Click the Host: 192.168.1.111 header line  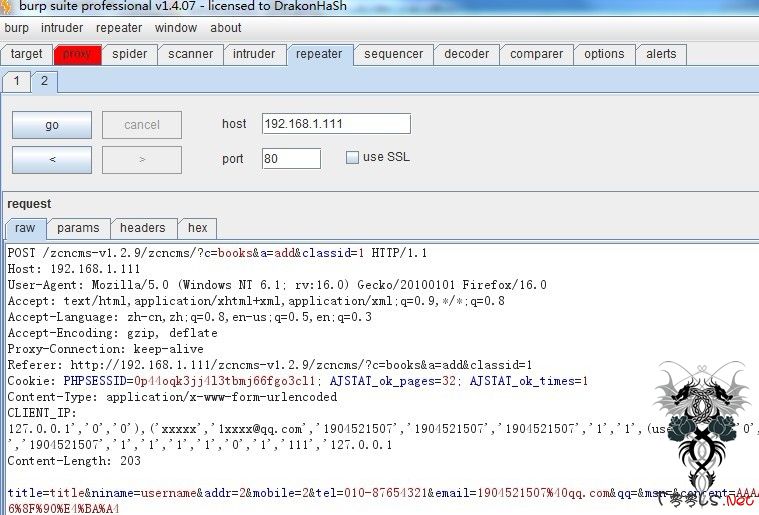(x=74, y=269)
